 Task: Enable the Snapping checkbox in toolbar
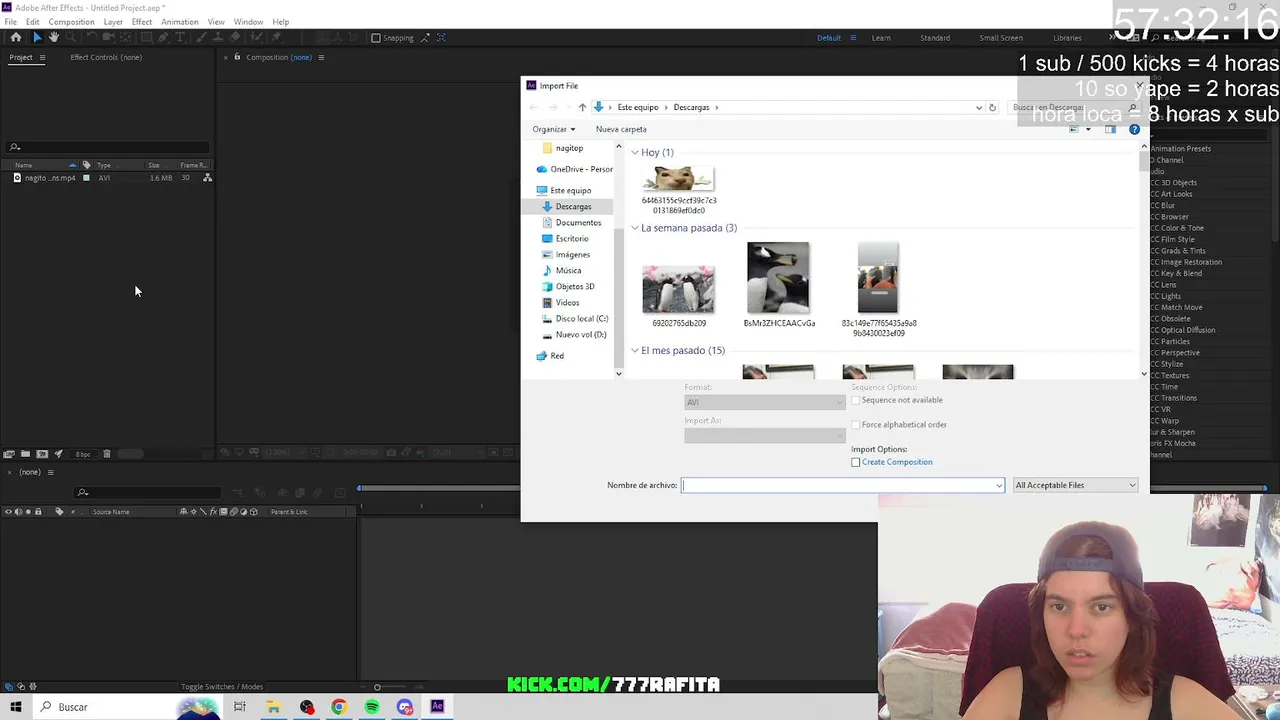(x=376, y=38)
